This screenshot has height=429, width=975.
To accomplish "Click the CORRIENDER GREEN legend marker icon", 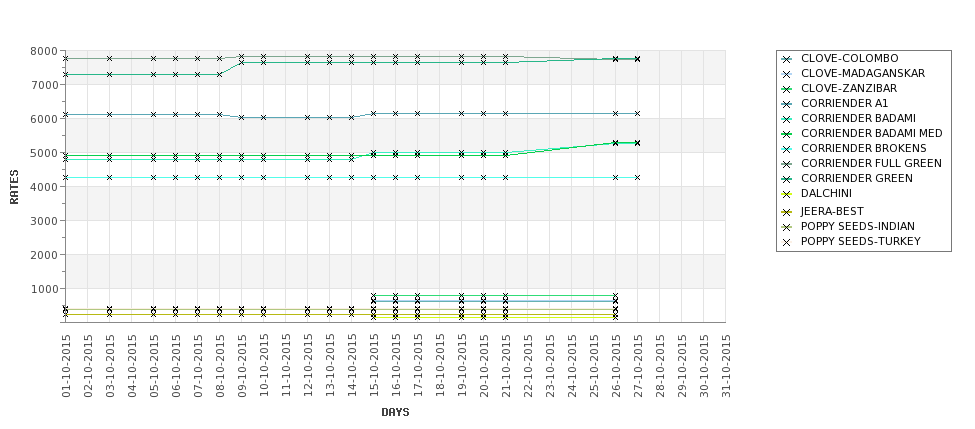I will (x=787, y=179).
